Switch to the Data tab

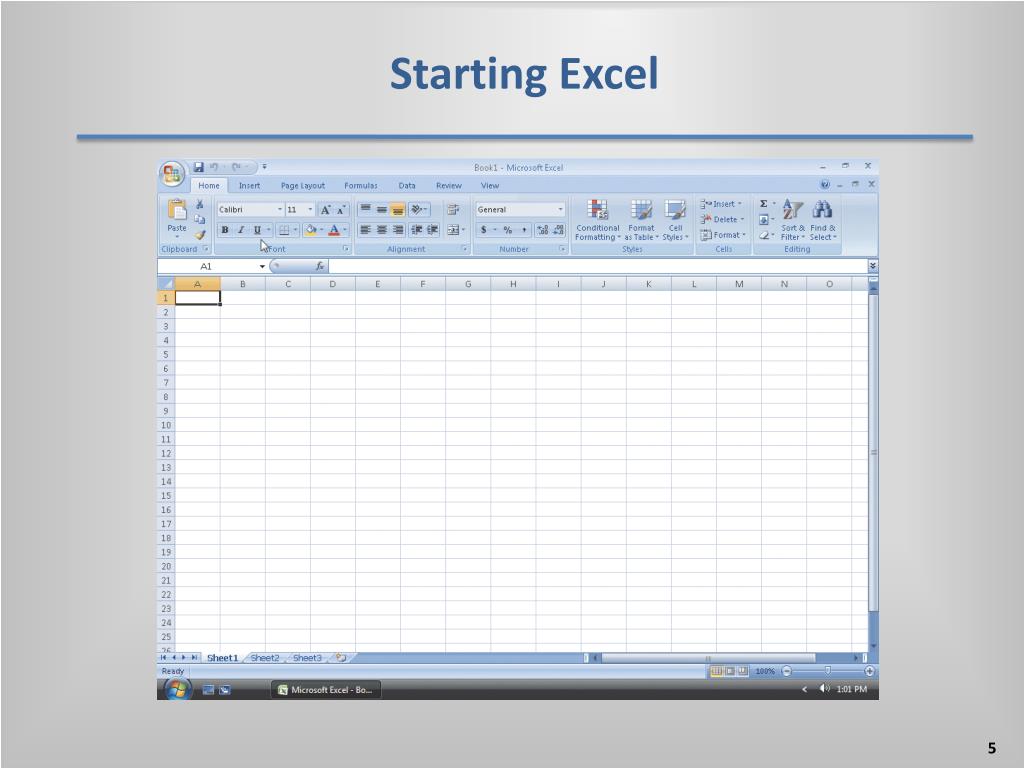[407, 185]
